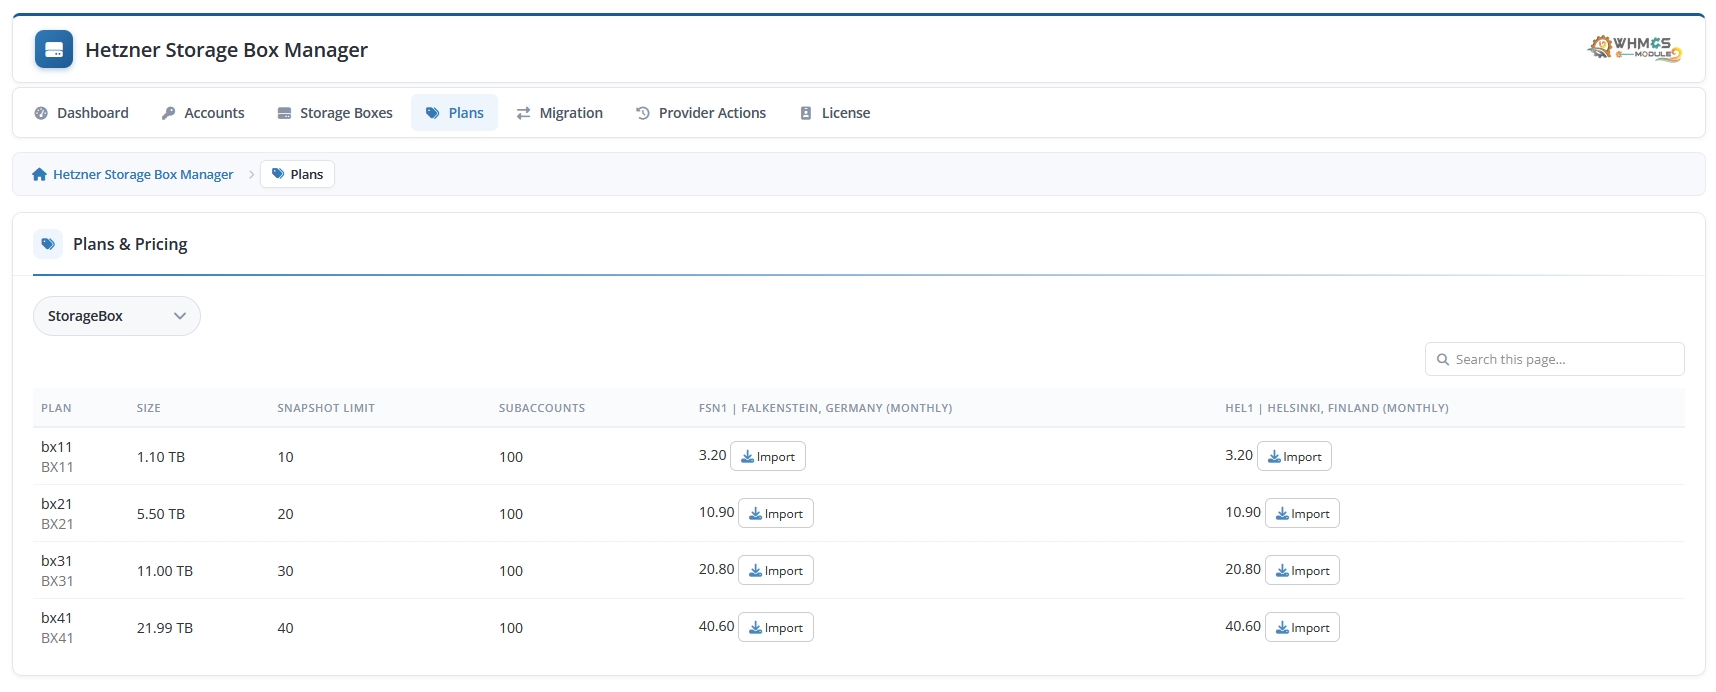Image resolution: width=1716 pixels, height=692 pixels.
Task: Import bx41 plan for Falkenstein
Action: click(776, 627)
